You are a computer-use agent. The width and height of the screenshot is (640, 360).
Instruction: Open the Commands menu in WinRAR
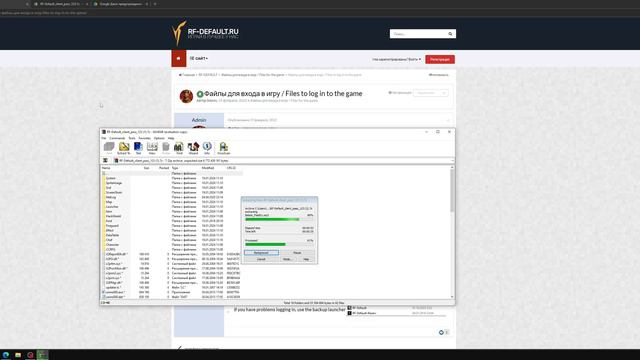point(117,138)
